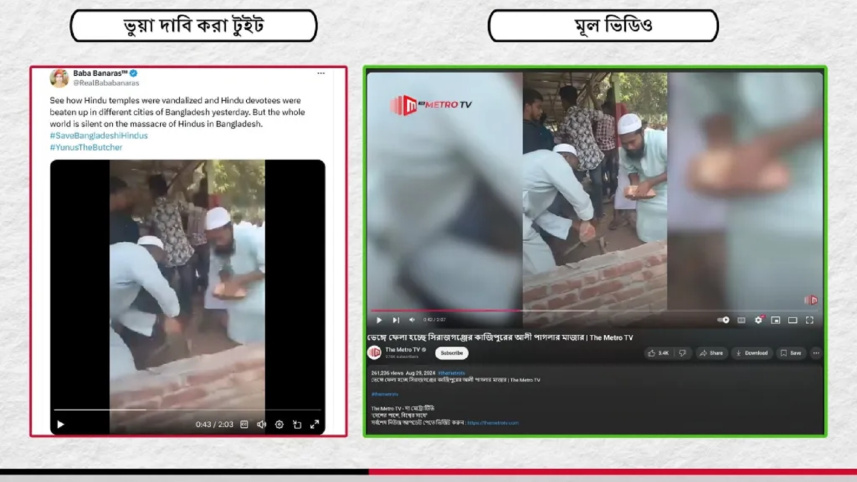Skip to next video in YouTube player
This screenshot has width=857, height=482.
point(396,320)
